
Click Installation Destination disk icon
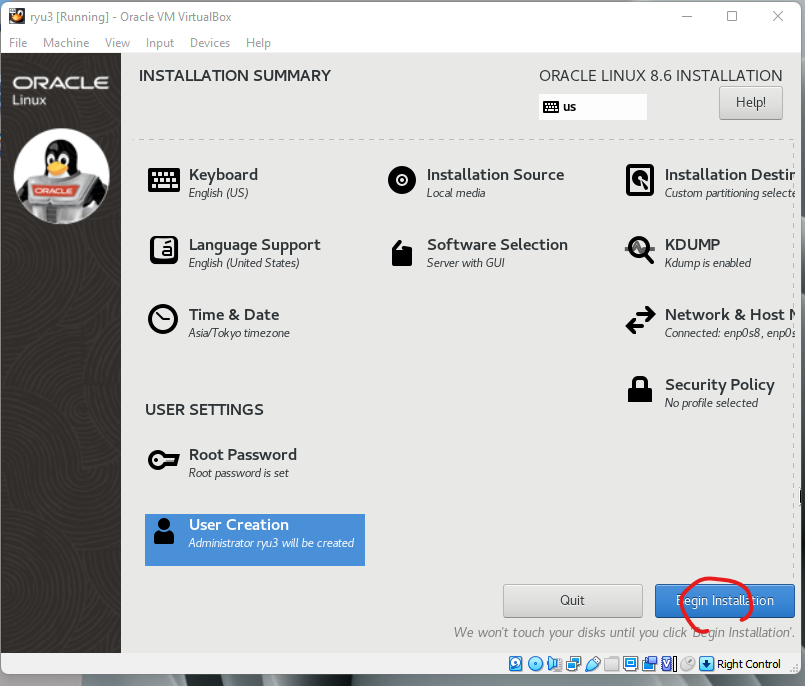pyautogui.click(x=640, y=180)
